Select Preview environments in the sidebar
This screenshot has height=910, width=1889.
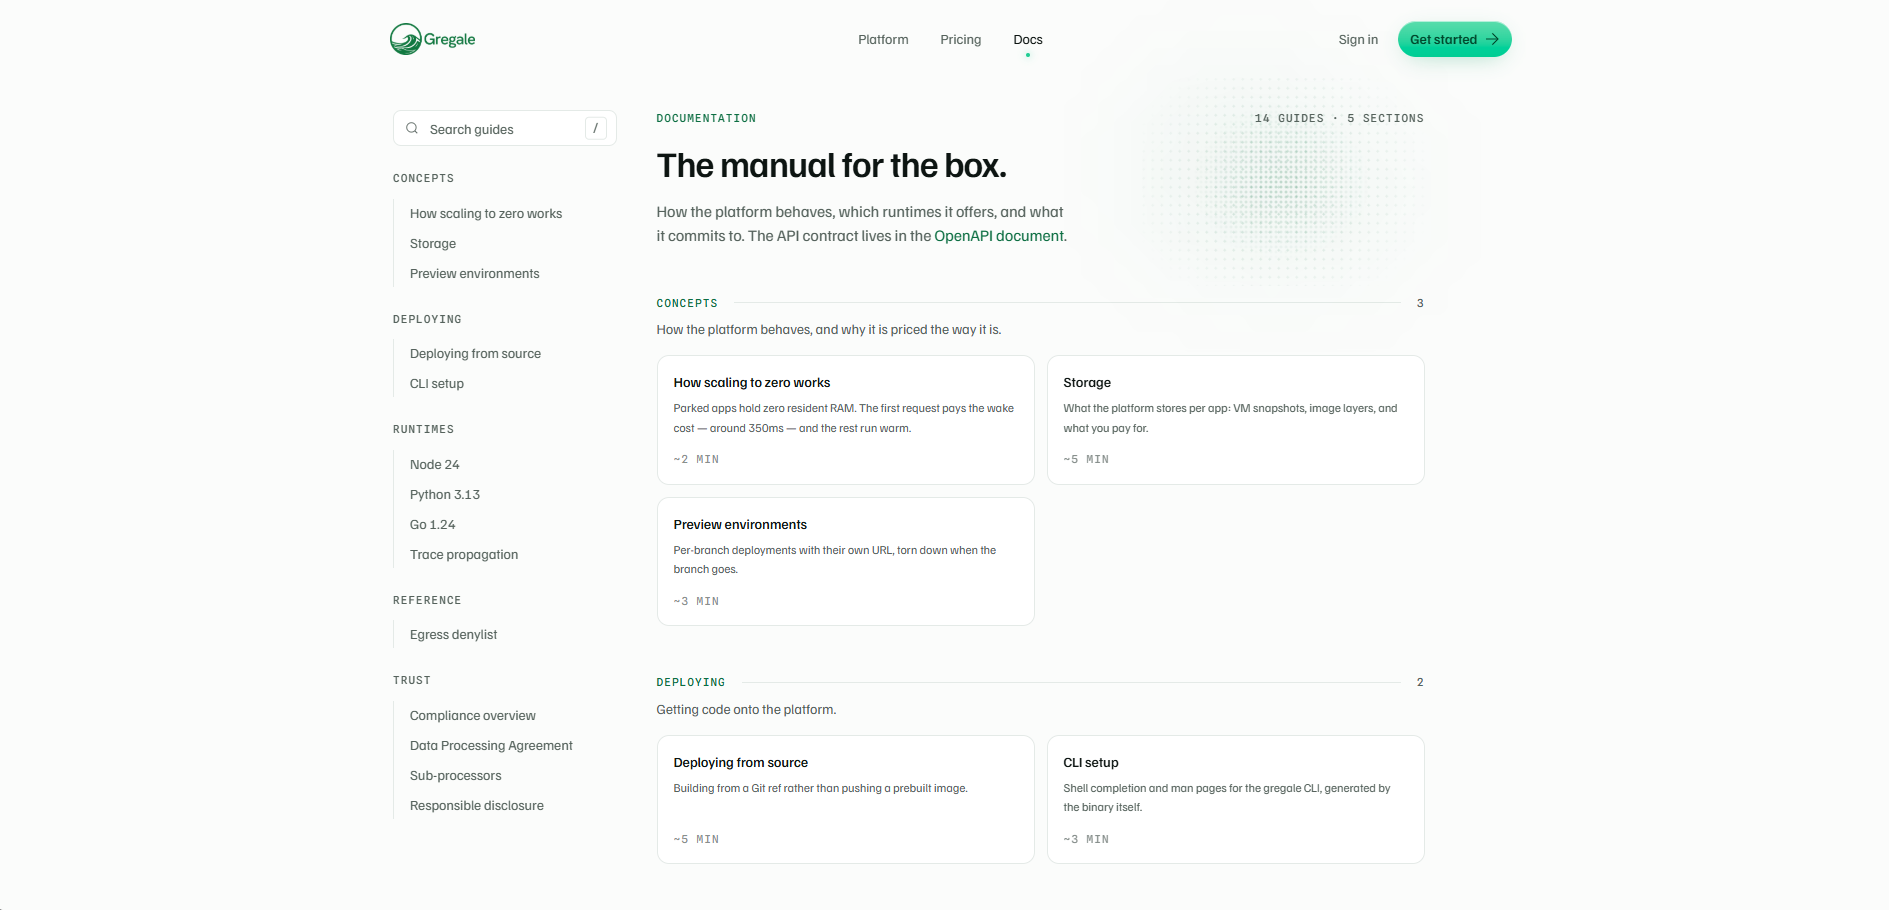click(x=474, y=274)
